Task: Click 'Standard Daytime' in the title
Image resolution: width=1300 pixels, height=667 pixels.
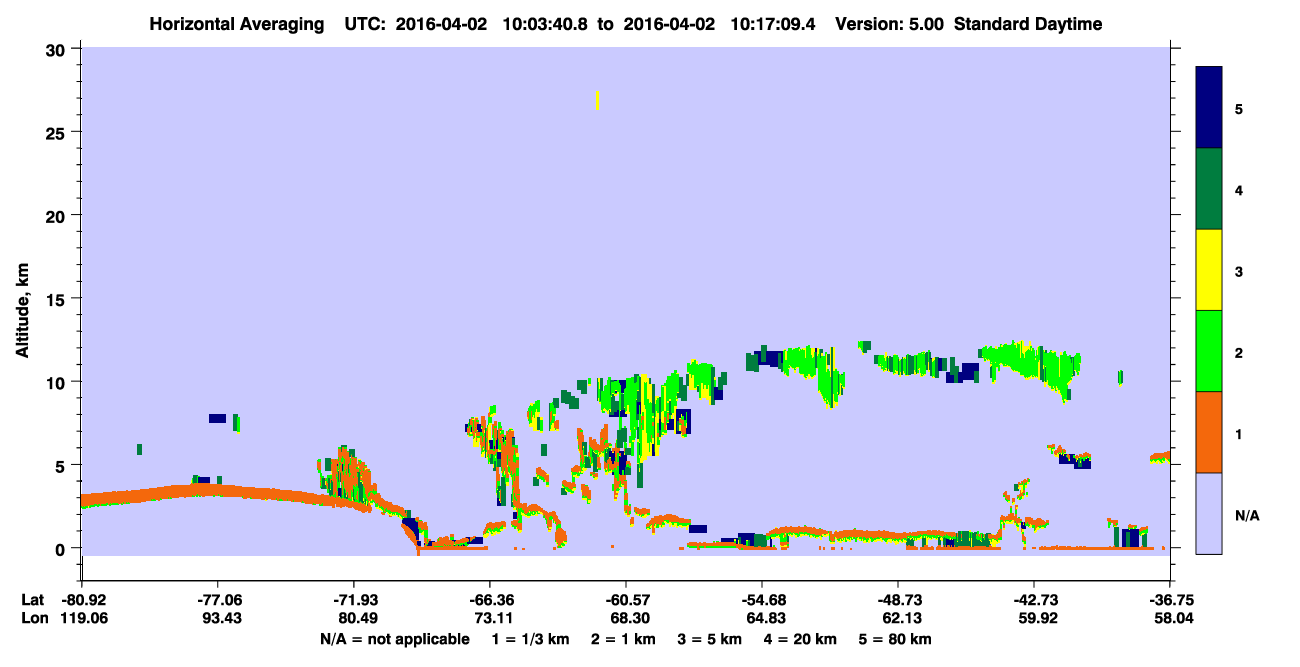Action: click(1028, 24)
